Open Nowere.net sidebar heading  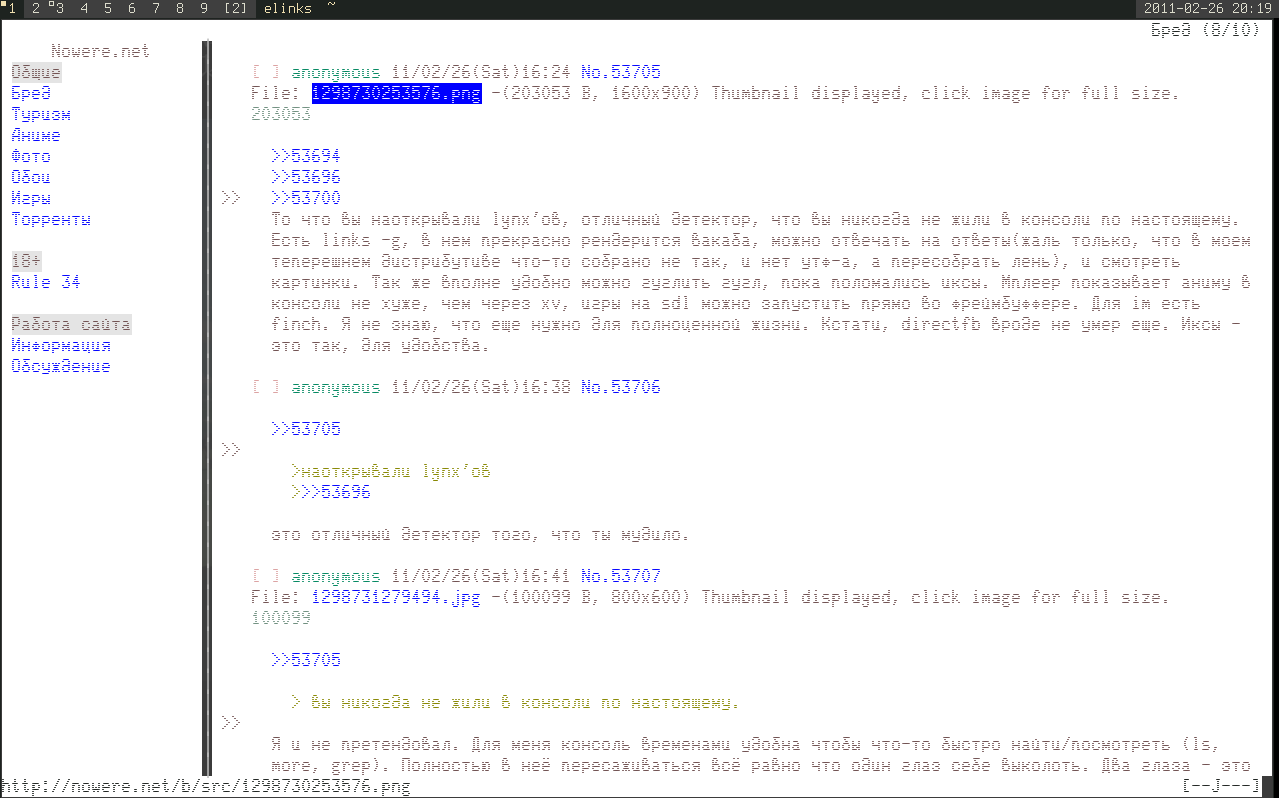tap(101, 51)
